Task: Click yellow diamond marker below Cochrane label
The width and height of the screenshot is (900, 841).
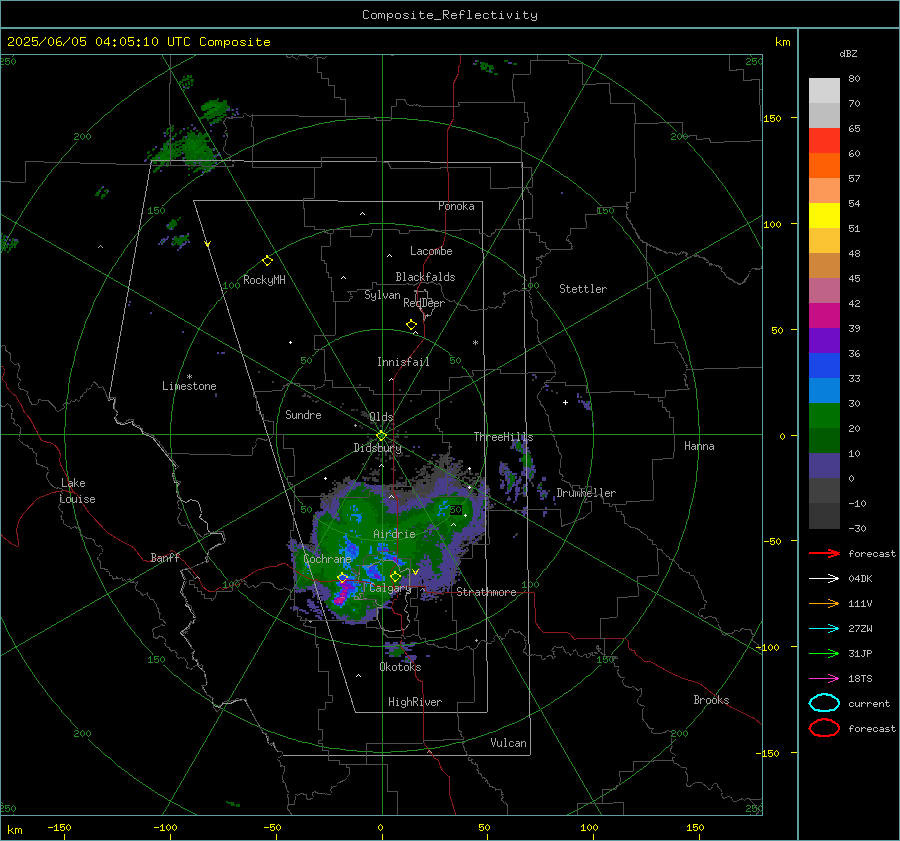Action: 342,578
